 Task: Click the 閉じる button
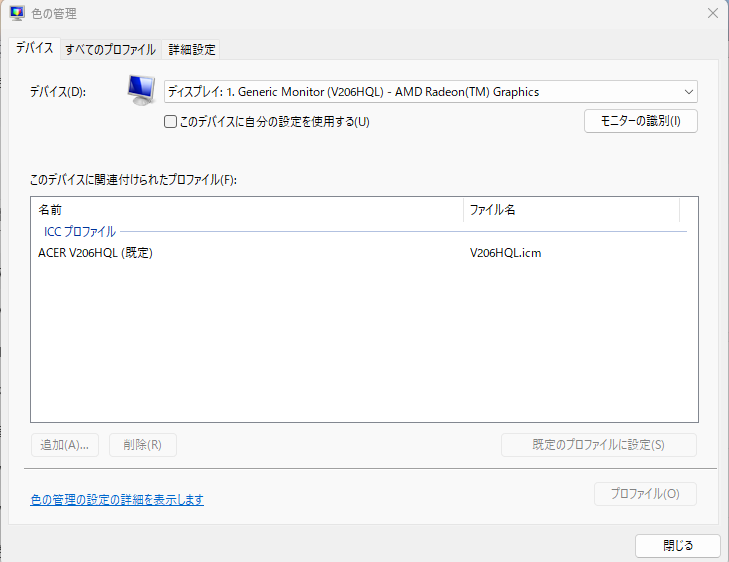[x=678, y=546]
